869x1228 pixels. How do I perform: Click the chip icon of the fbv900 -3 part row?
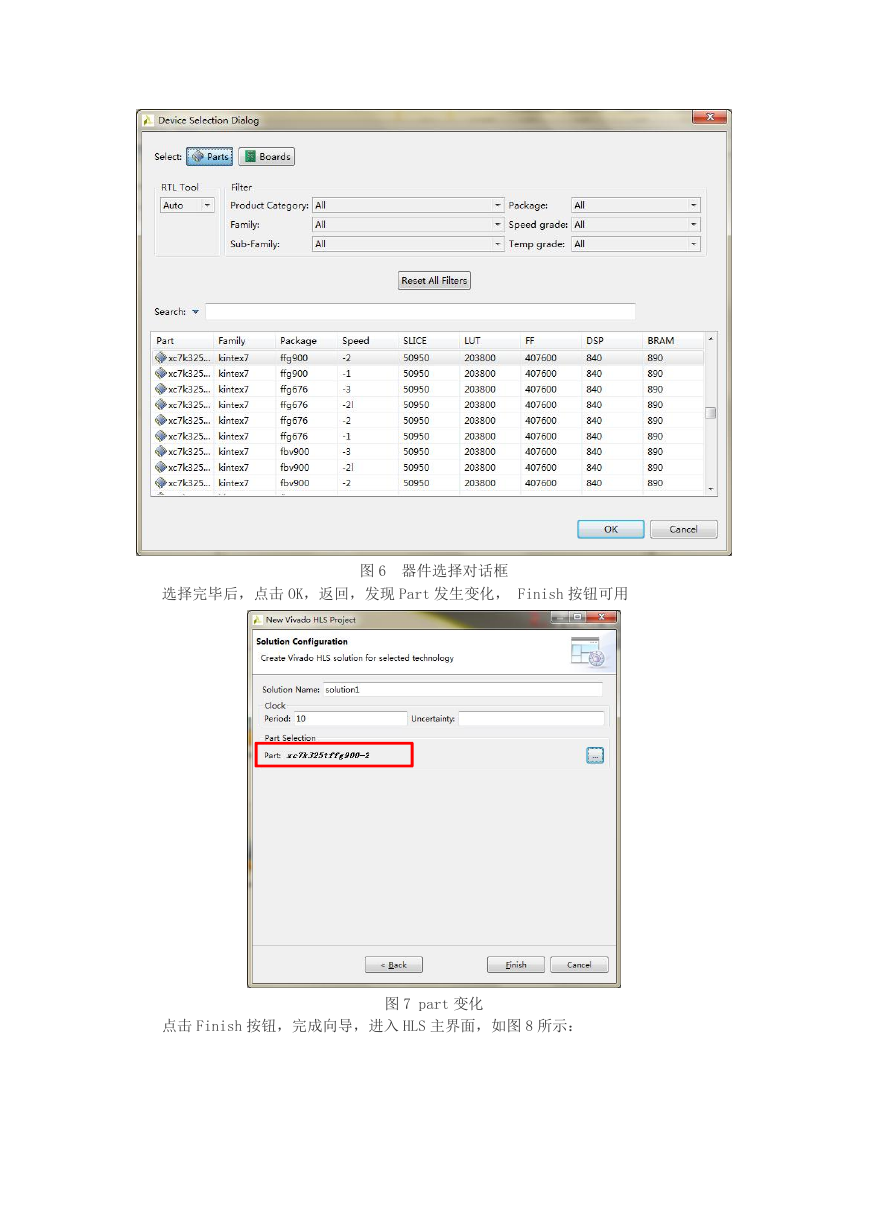point(160,452)
